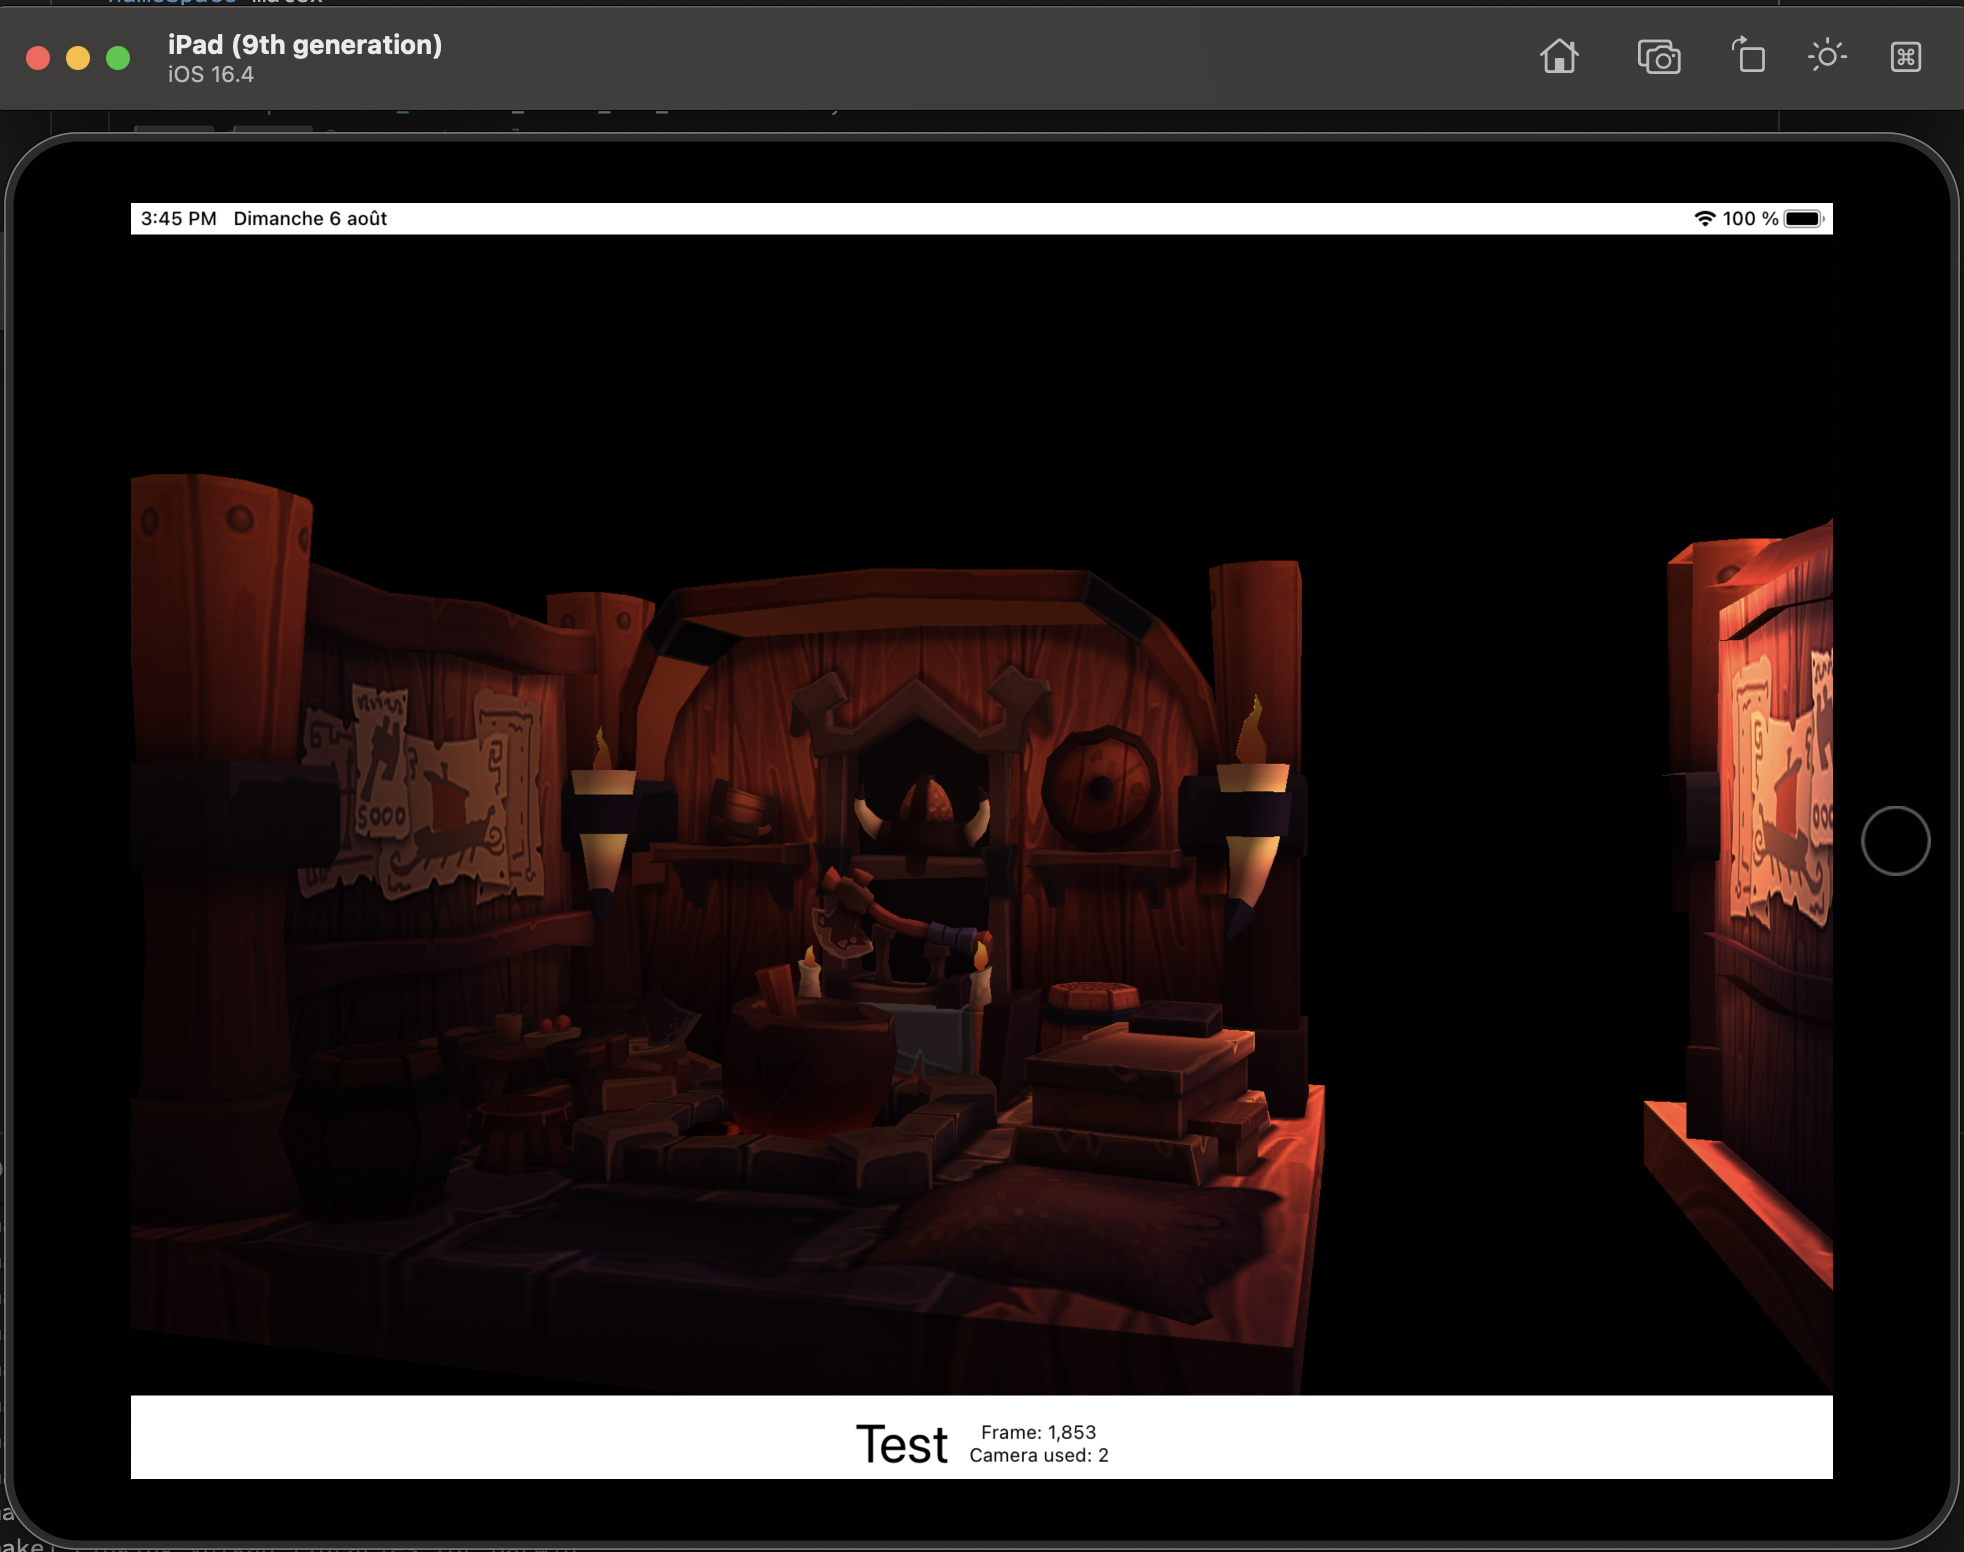Click the 'Camera used: 2' text
Viewport: 1964px width, 1552px height.
tap(1039, 1455)
